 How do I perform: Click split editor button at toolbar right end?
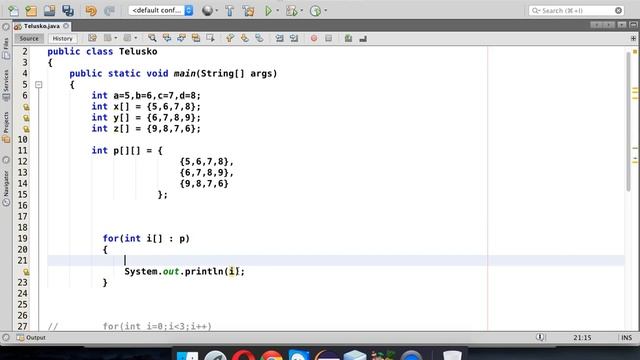point(633,38)
